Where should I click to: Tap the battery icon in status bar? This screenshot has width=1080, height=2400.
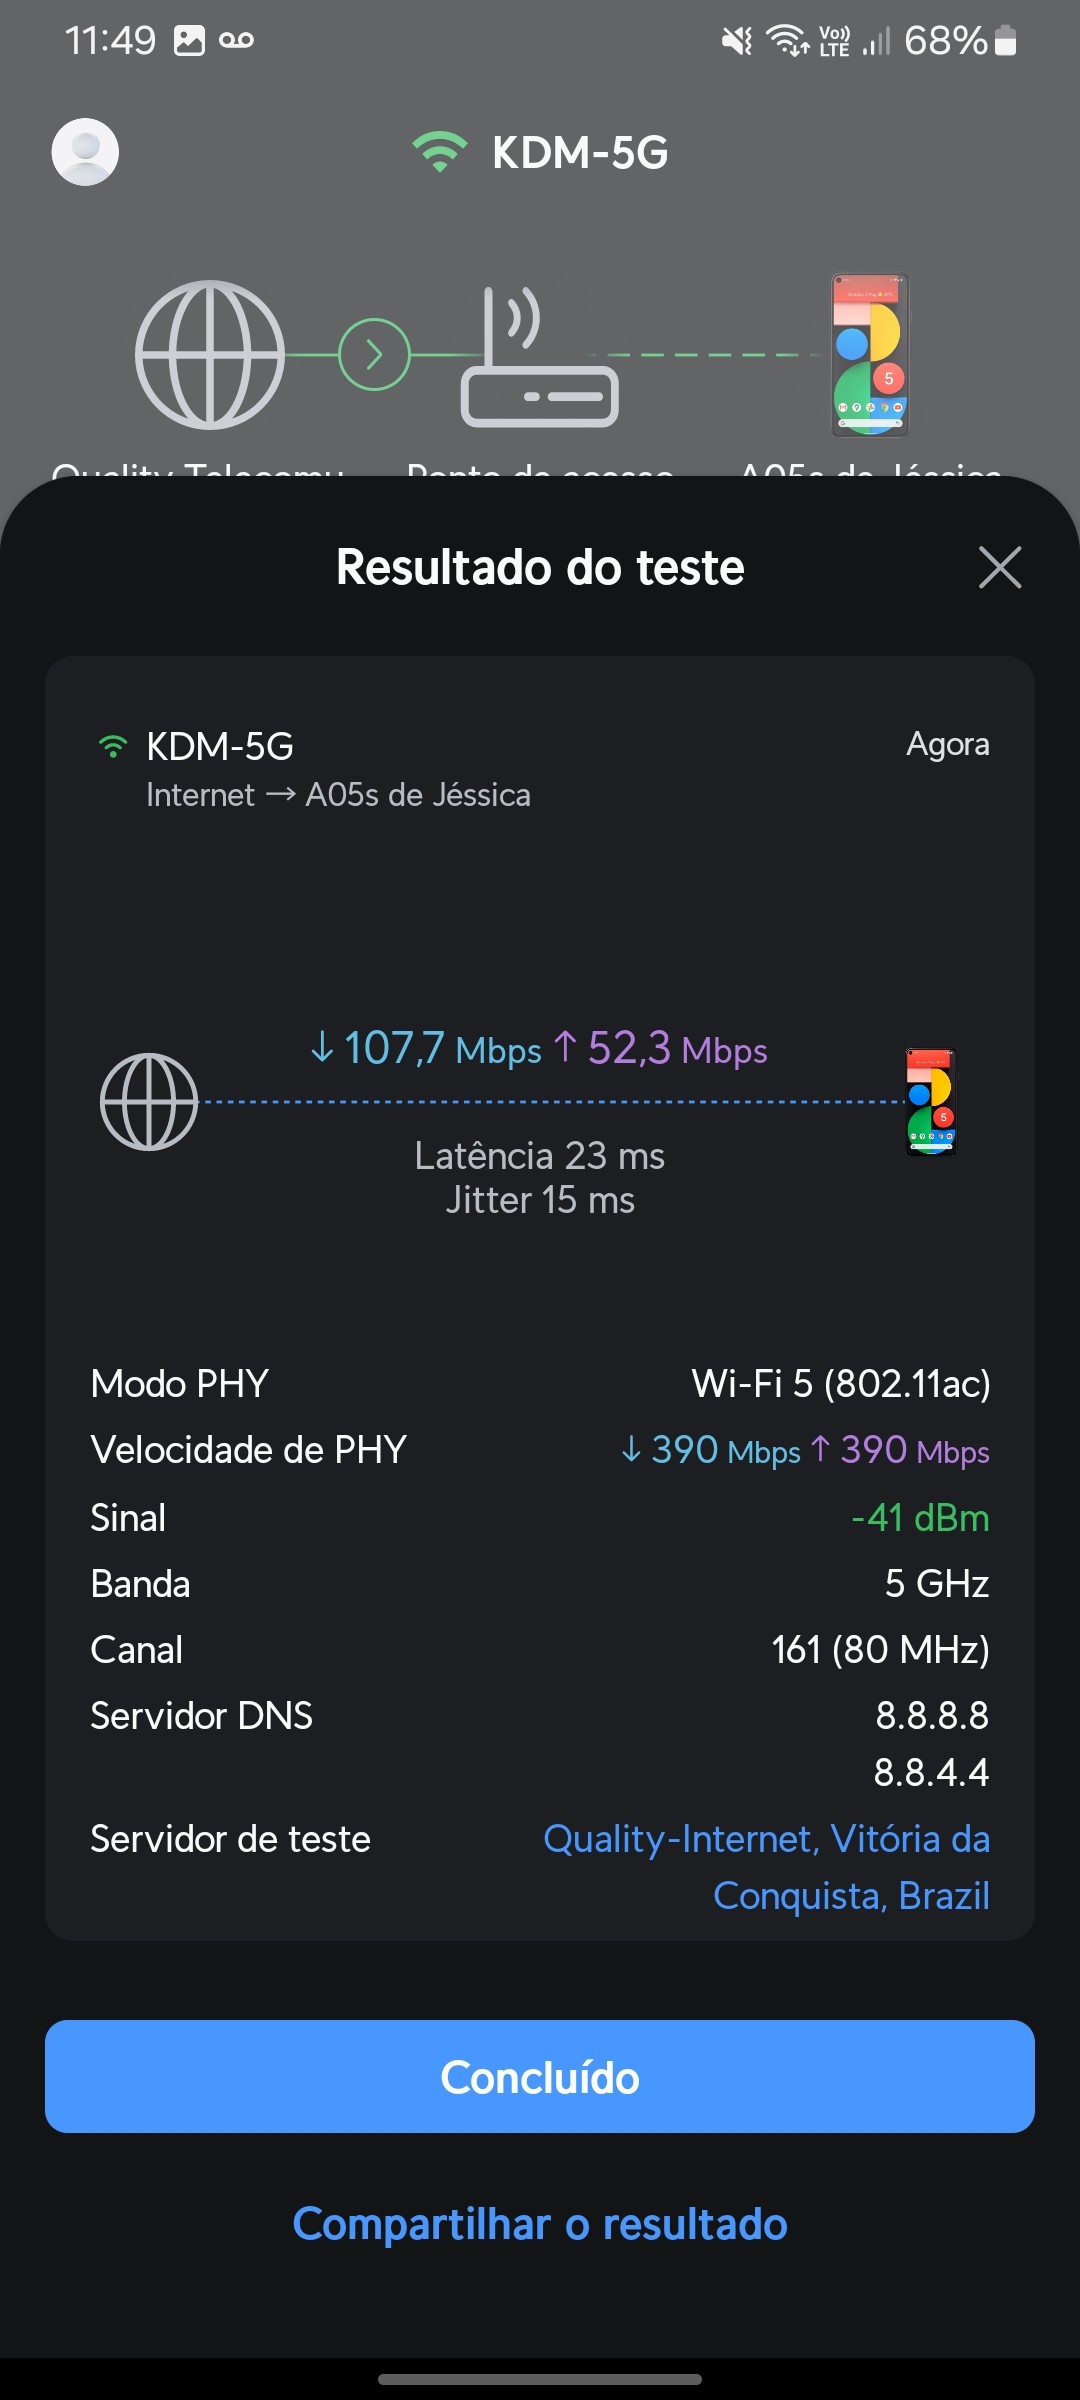point(1006,41)
